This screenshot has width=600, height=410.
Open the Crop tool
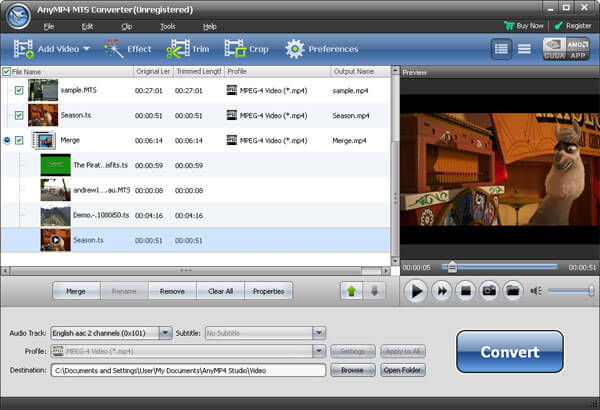pyautogui.click(x=246, y=49)
